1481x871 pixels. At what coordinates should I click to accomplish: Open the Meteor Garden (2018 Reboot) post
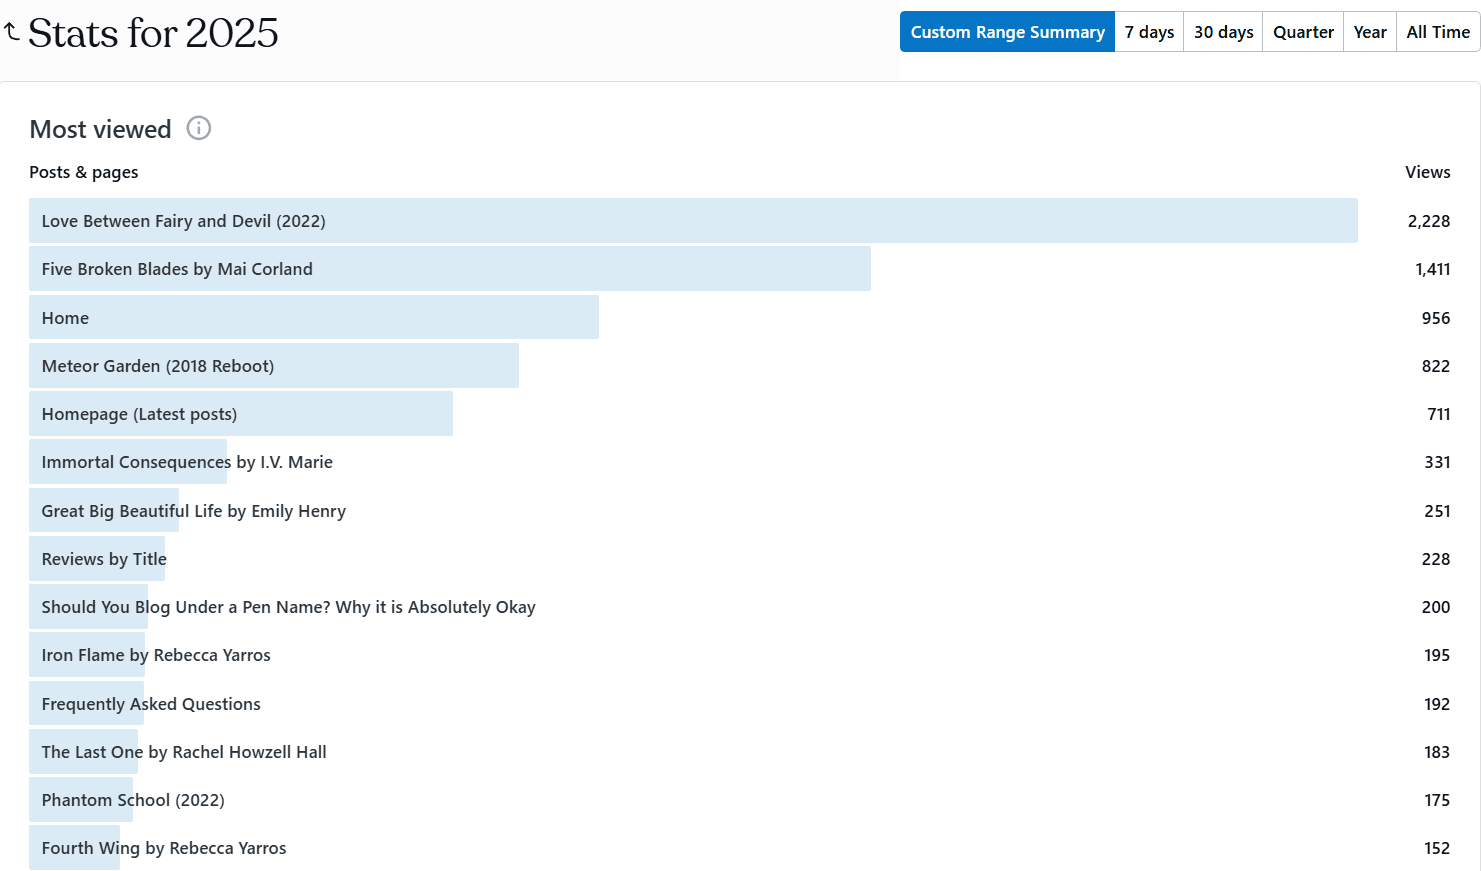pos(157,365)
